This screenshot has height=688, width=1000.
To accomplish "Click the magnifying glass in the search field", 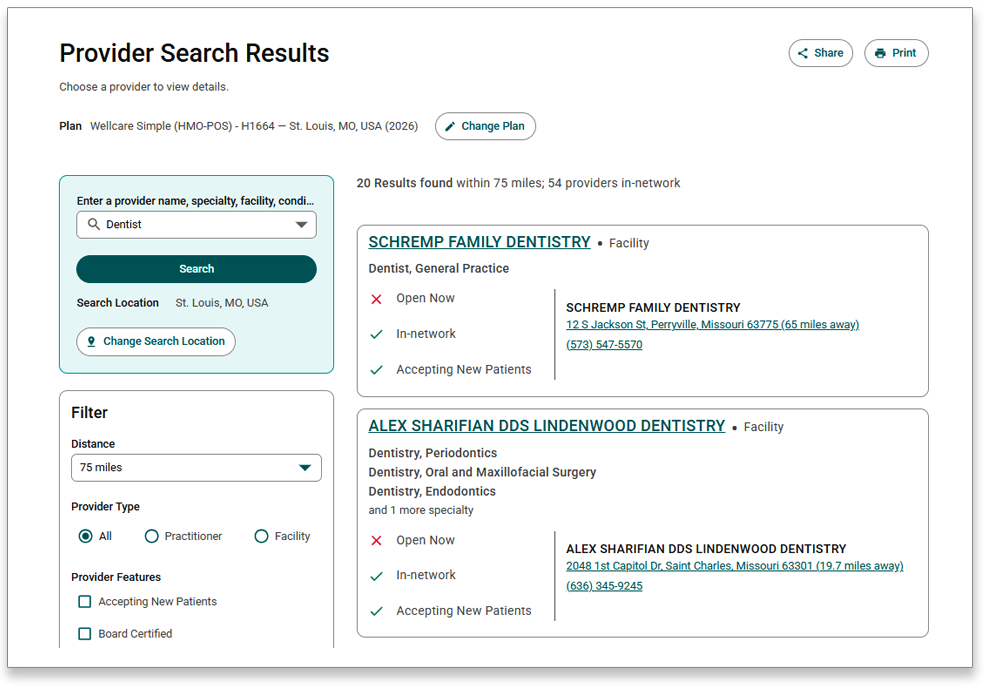I will 92,224.
